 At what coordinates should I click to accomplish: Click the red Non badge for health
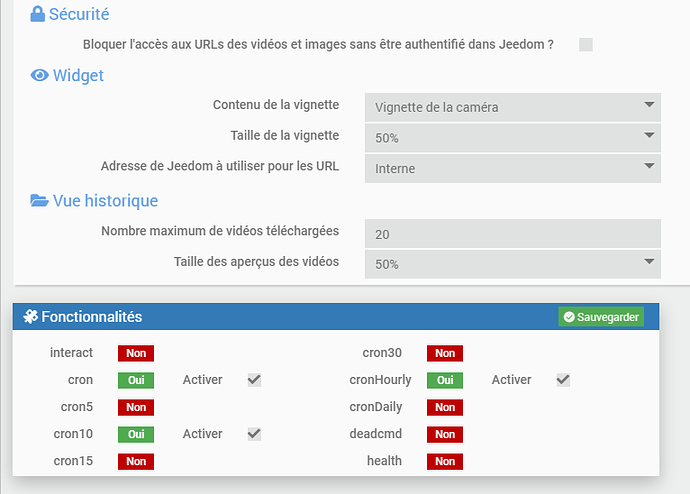point(445,461)
